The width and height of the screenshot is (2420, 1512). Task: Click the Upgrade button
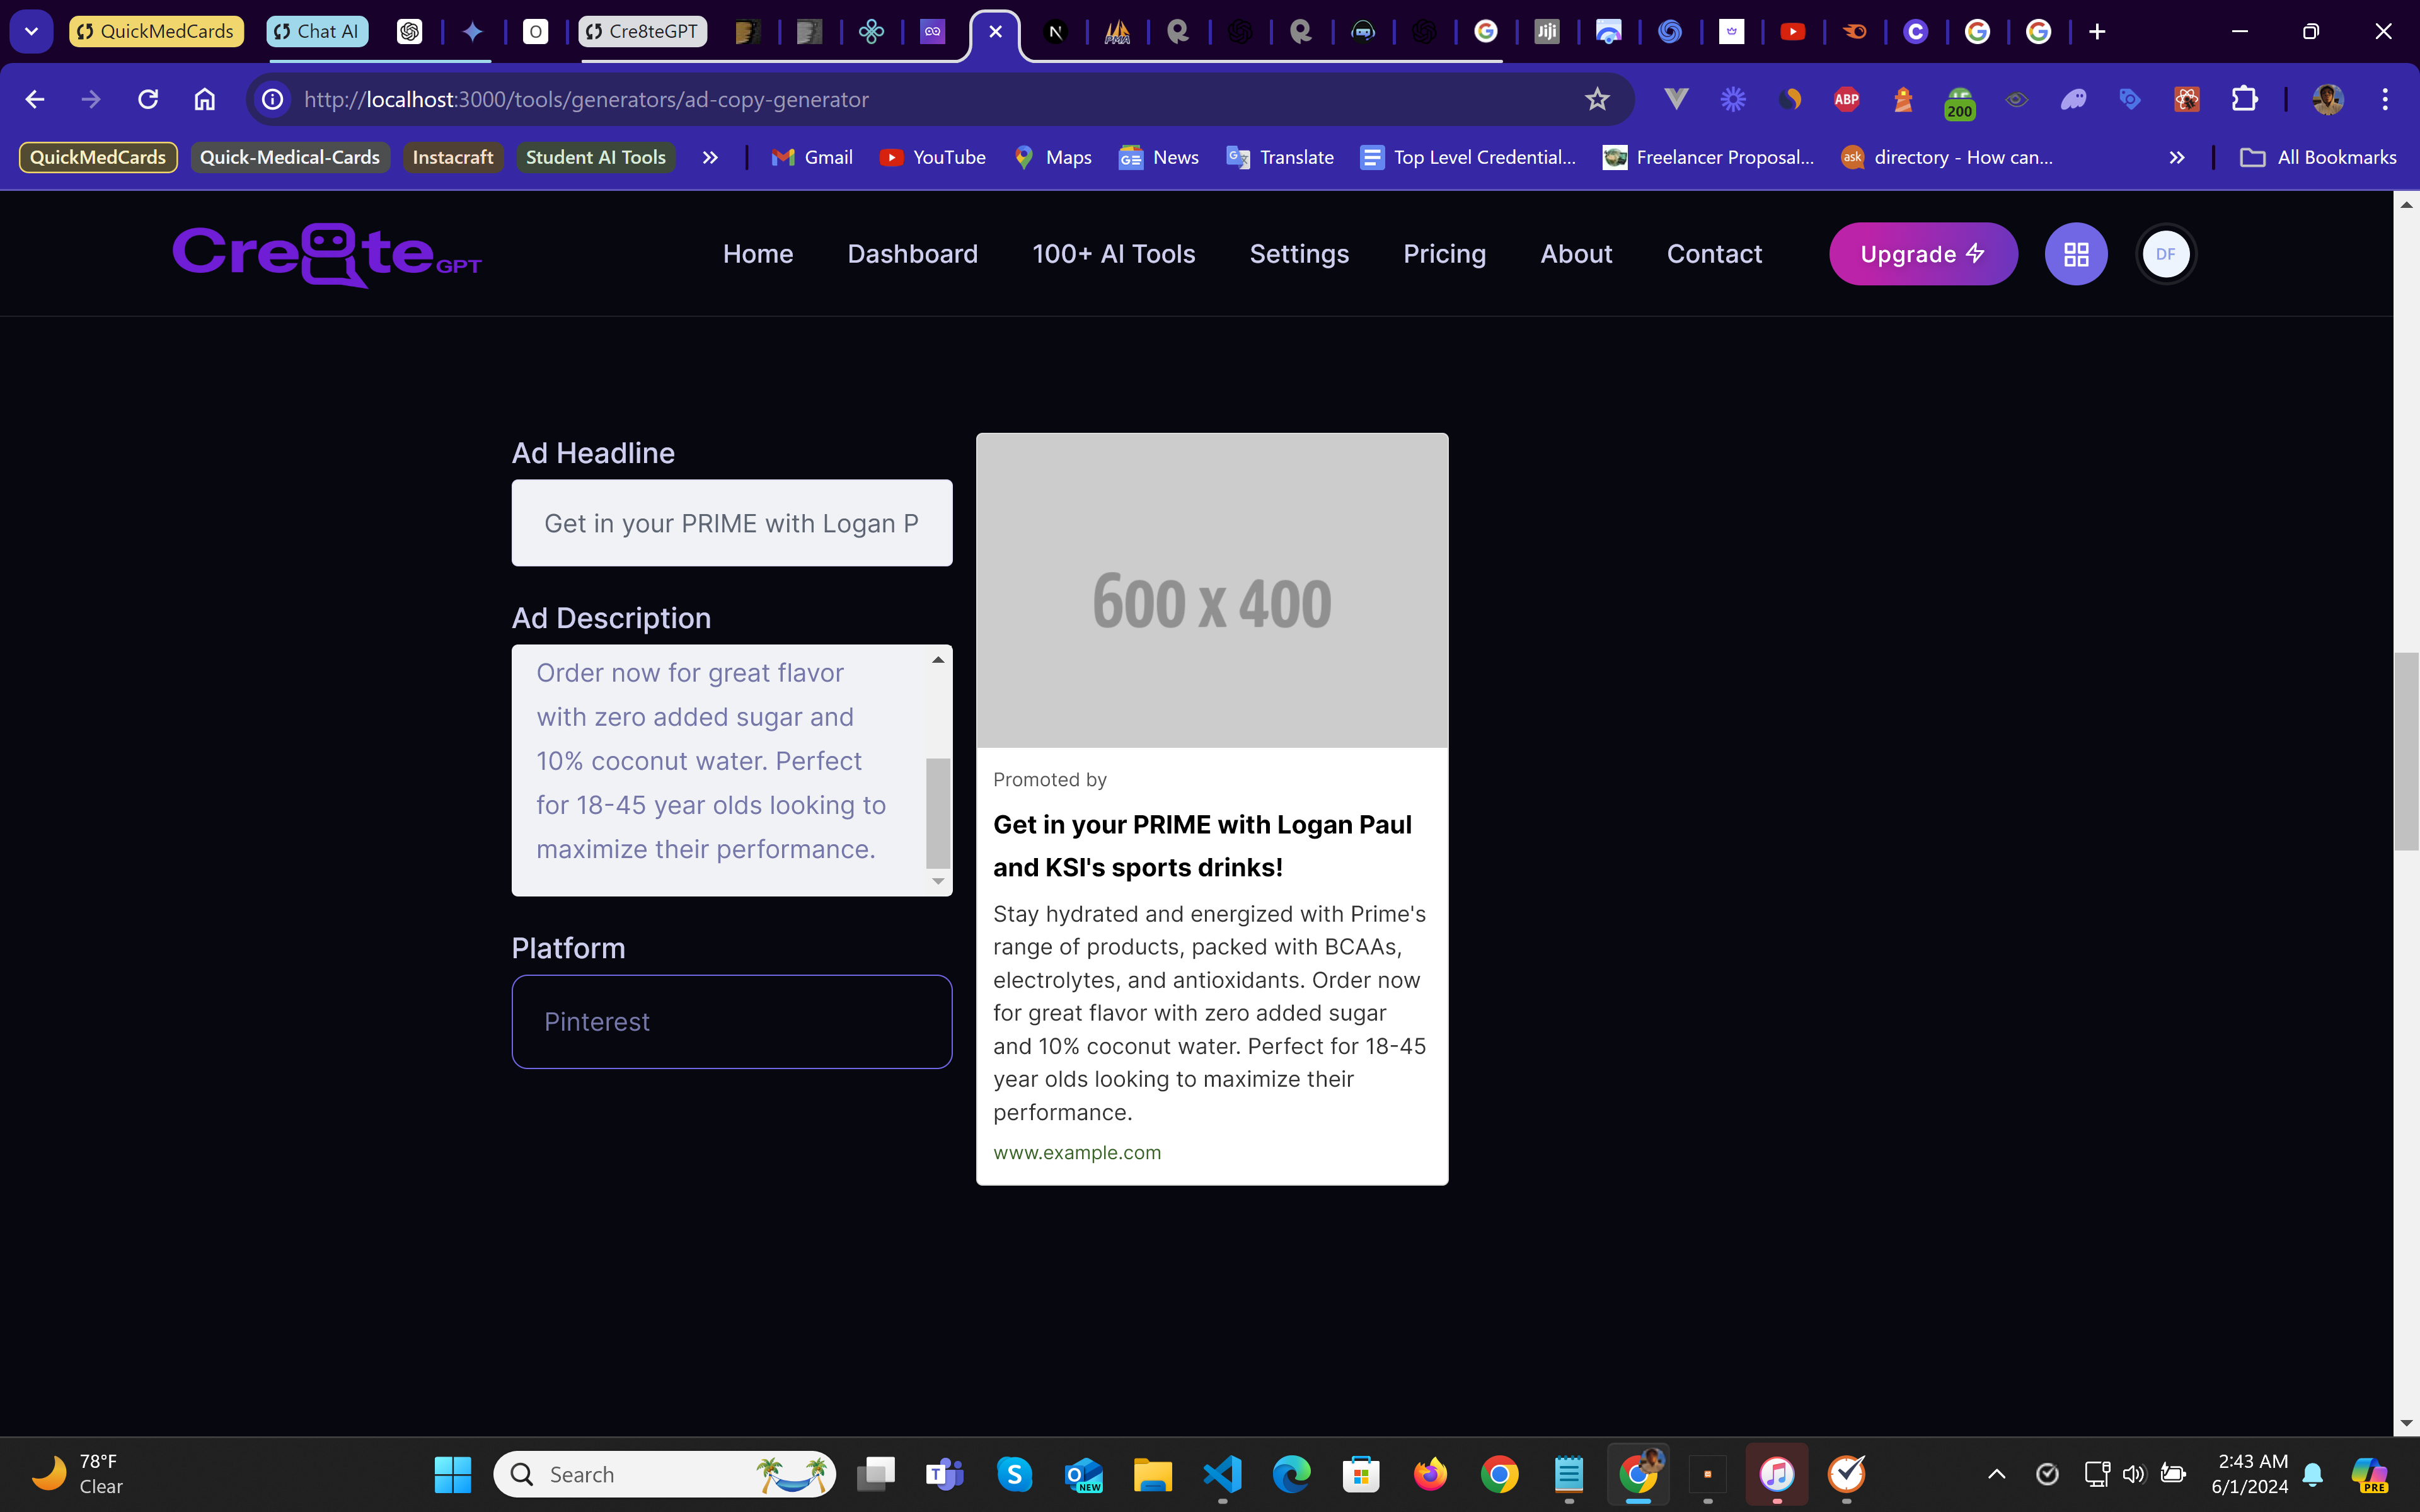tap(1922, 254)
